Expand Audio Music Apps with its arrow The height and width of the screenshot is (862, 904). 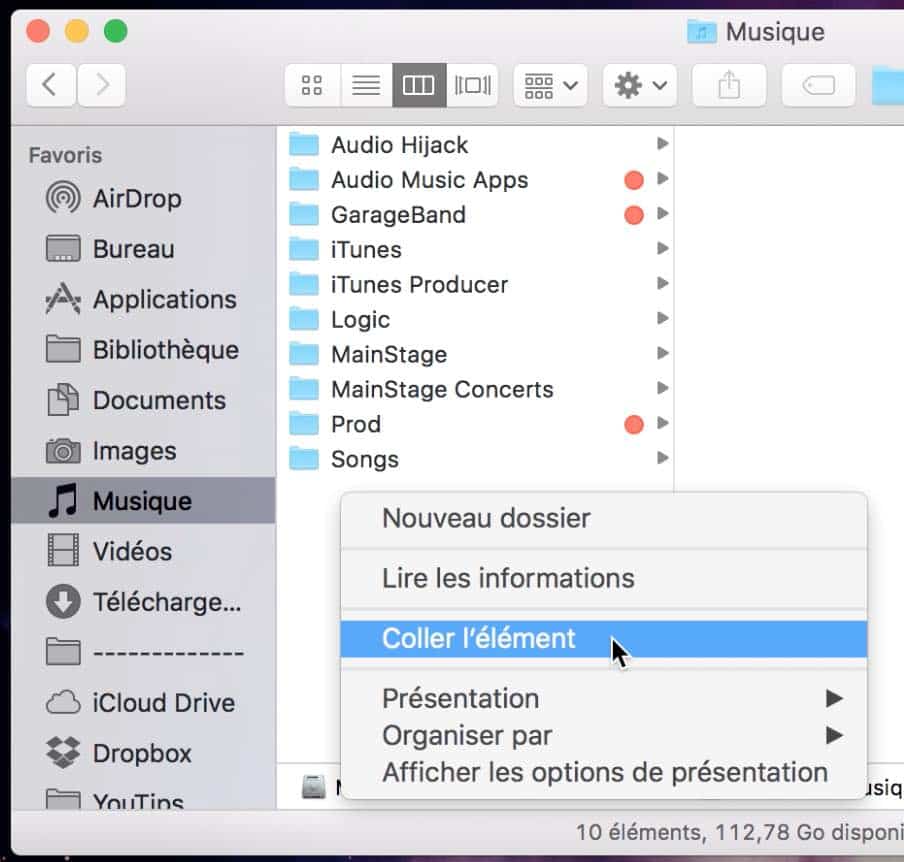click(x=663, y=179)
